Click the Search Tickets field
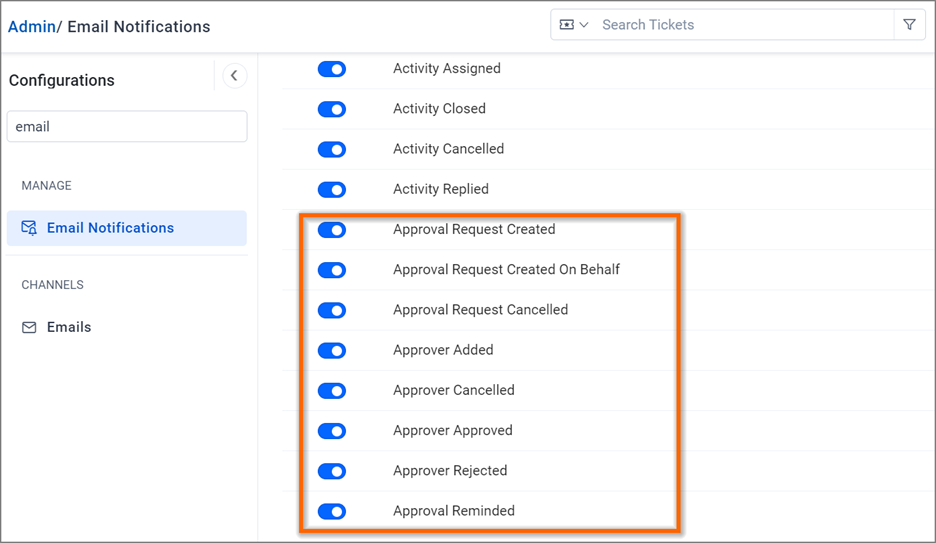This screenshot has width=936, height=543. click(746, 25)
